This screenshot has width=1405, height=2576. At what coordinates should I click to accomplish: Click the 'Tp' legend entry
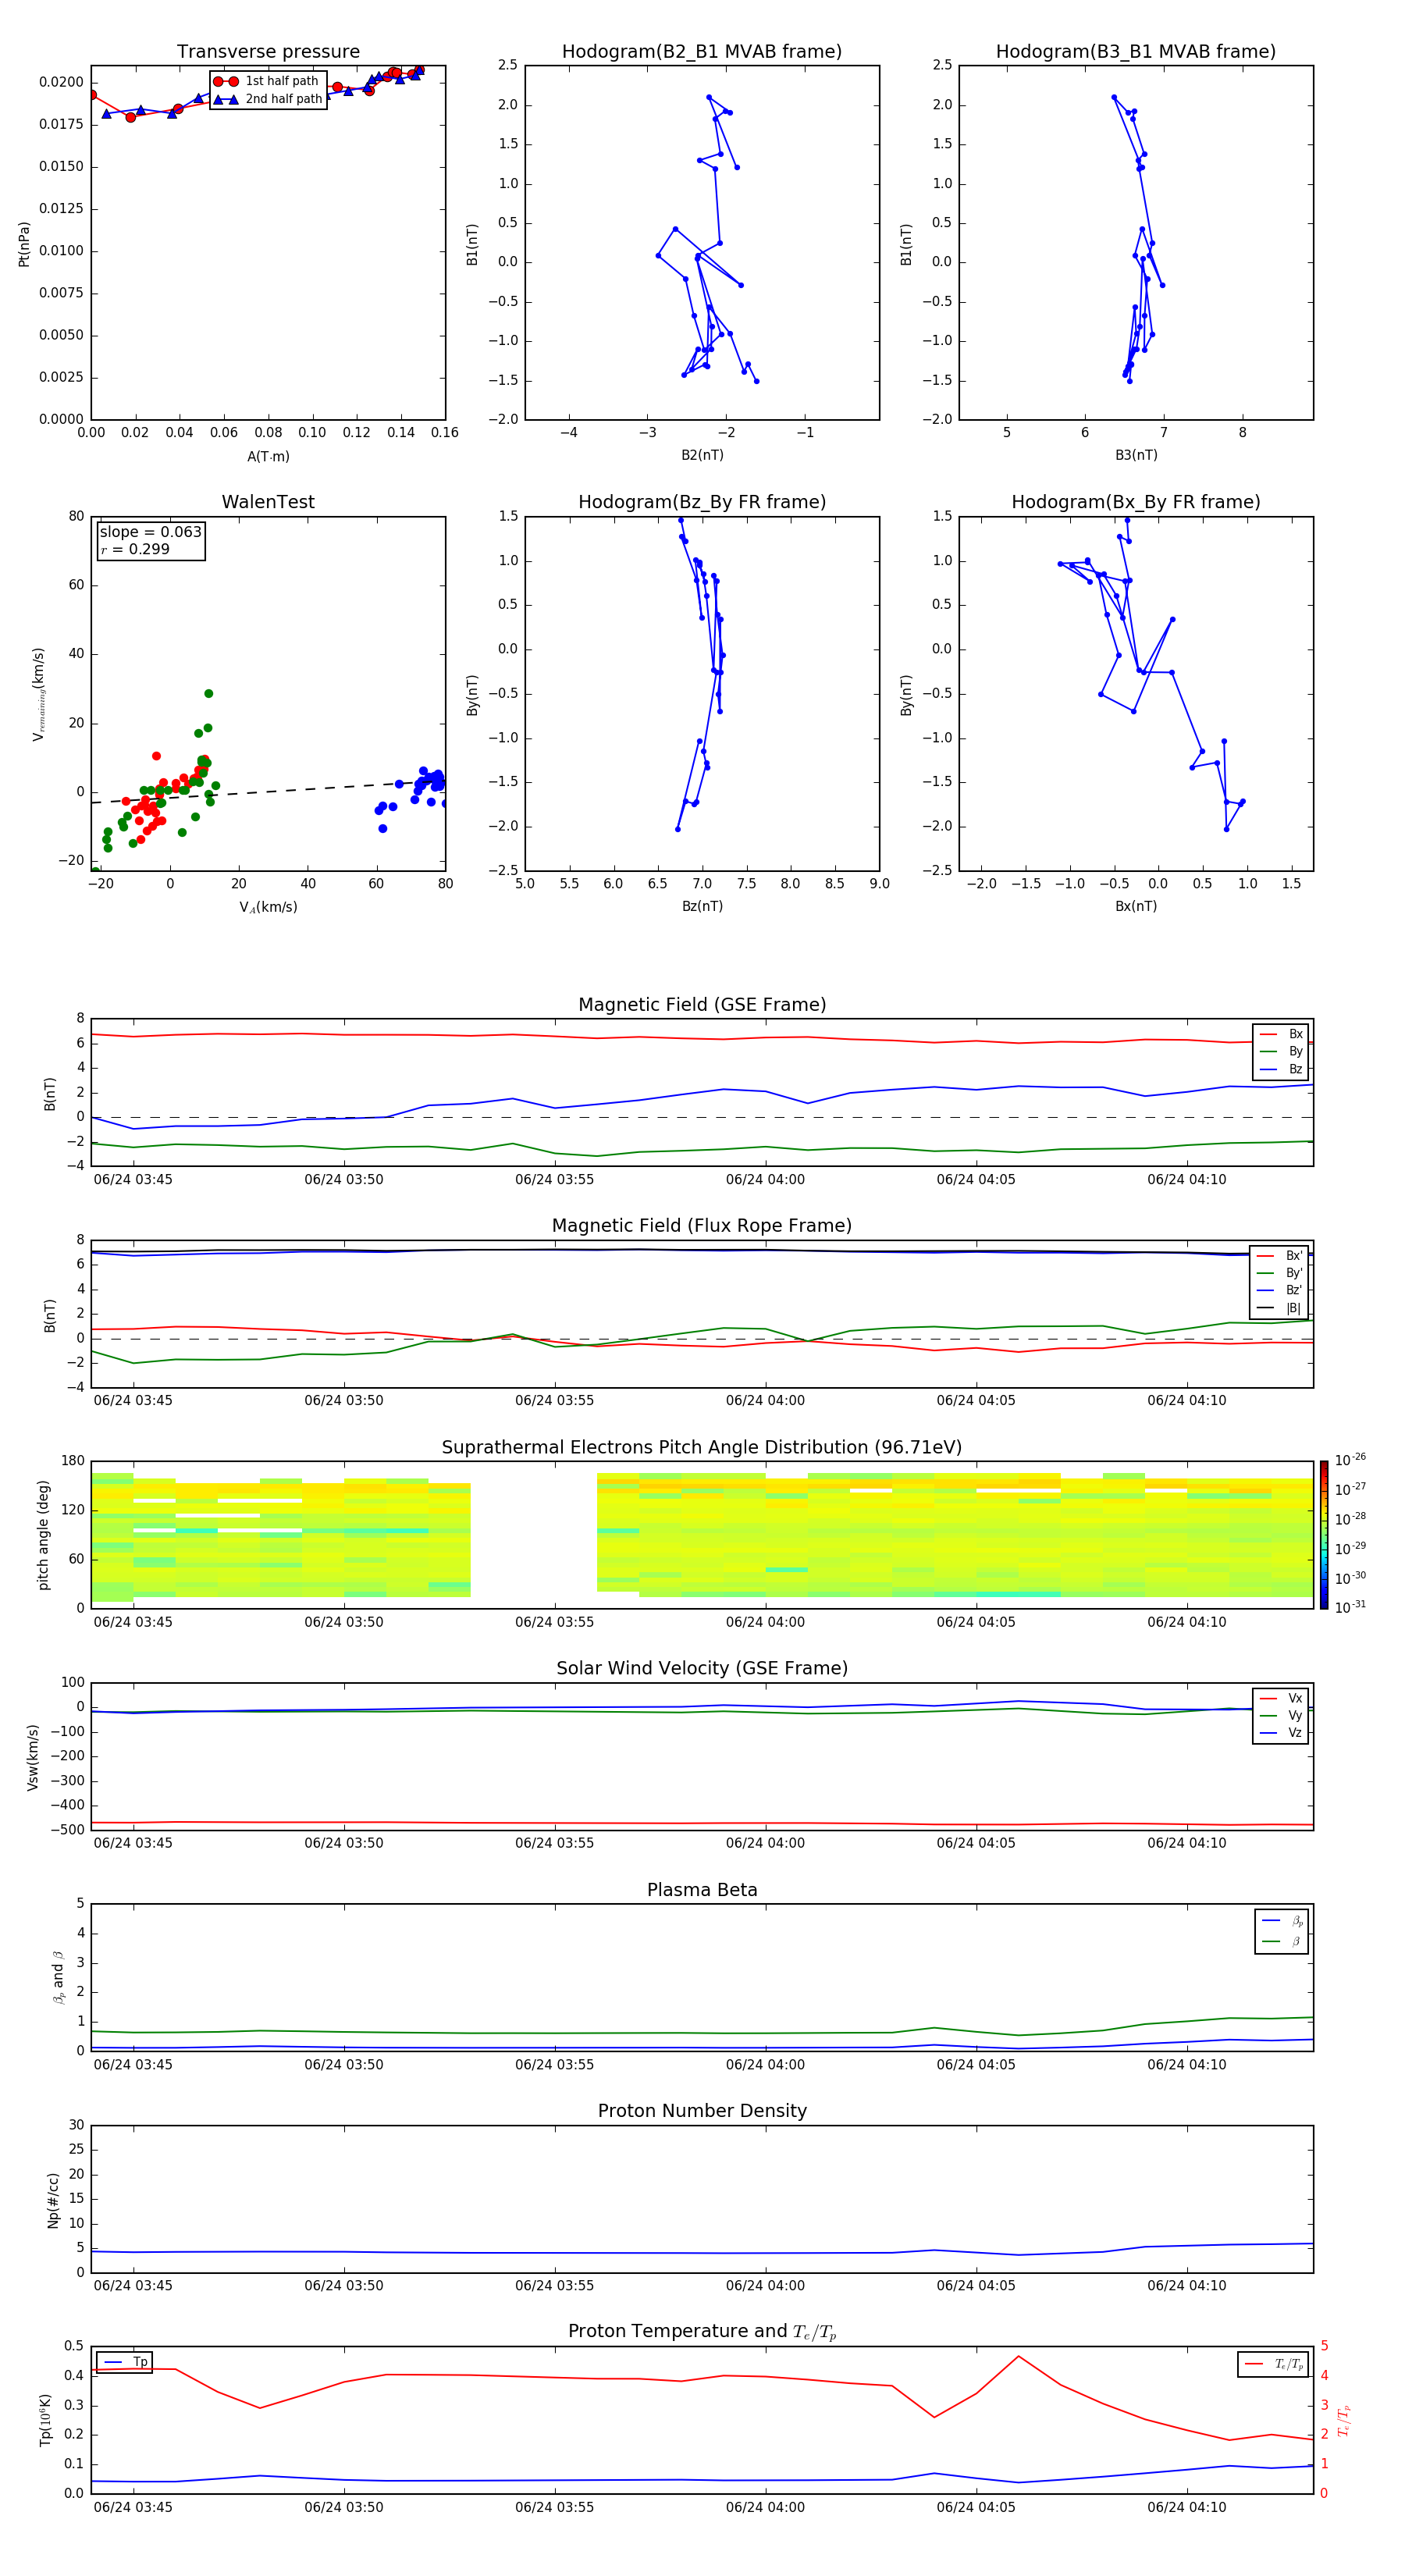[125, 2362]
